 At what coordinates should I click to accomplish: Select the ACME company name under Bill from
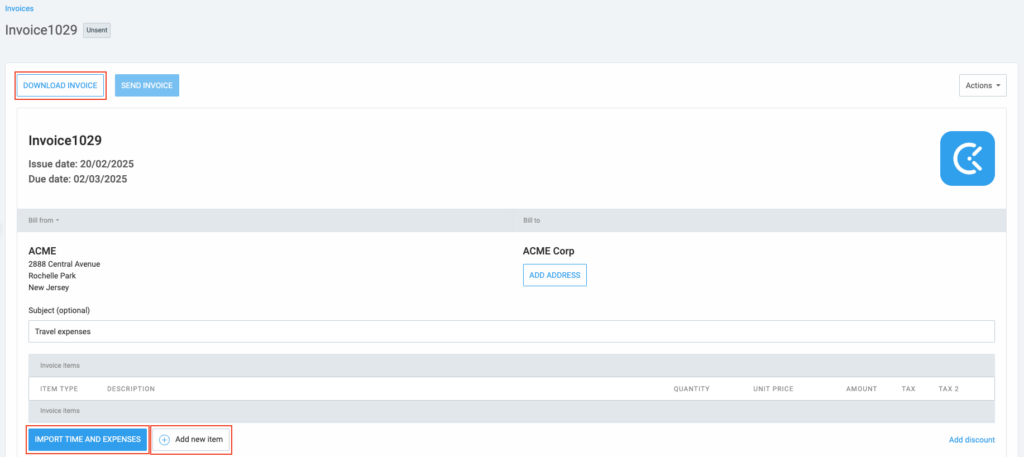42,251
